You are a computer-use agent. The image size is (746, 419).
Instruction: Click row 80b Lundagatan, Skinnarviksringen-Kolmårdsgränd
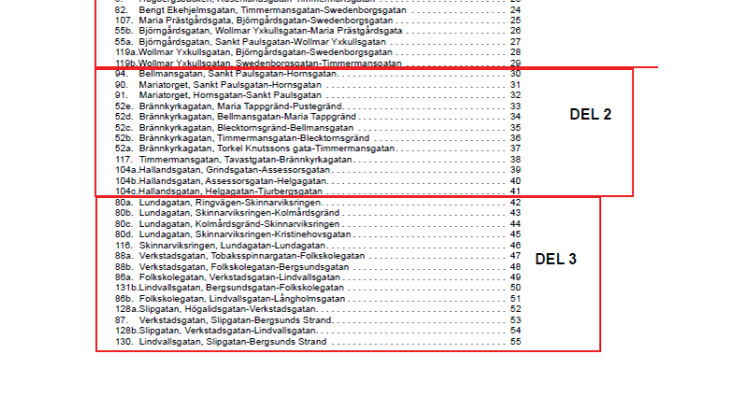point(318,213)
